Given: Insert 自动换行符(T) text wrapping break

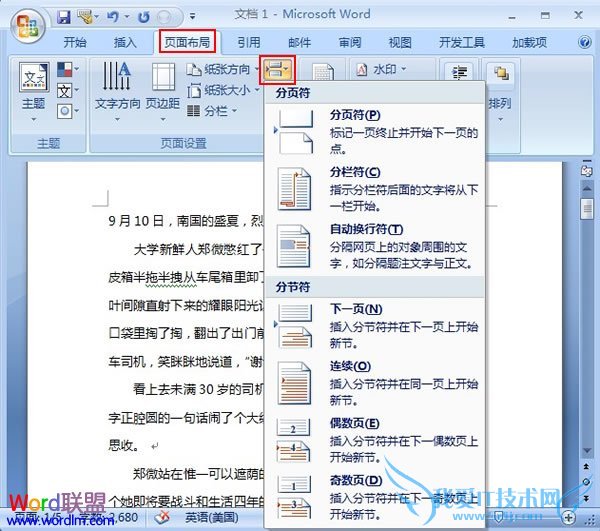Looking at the screenshot, I should (x=375, y=246).
